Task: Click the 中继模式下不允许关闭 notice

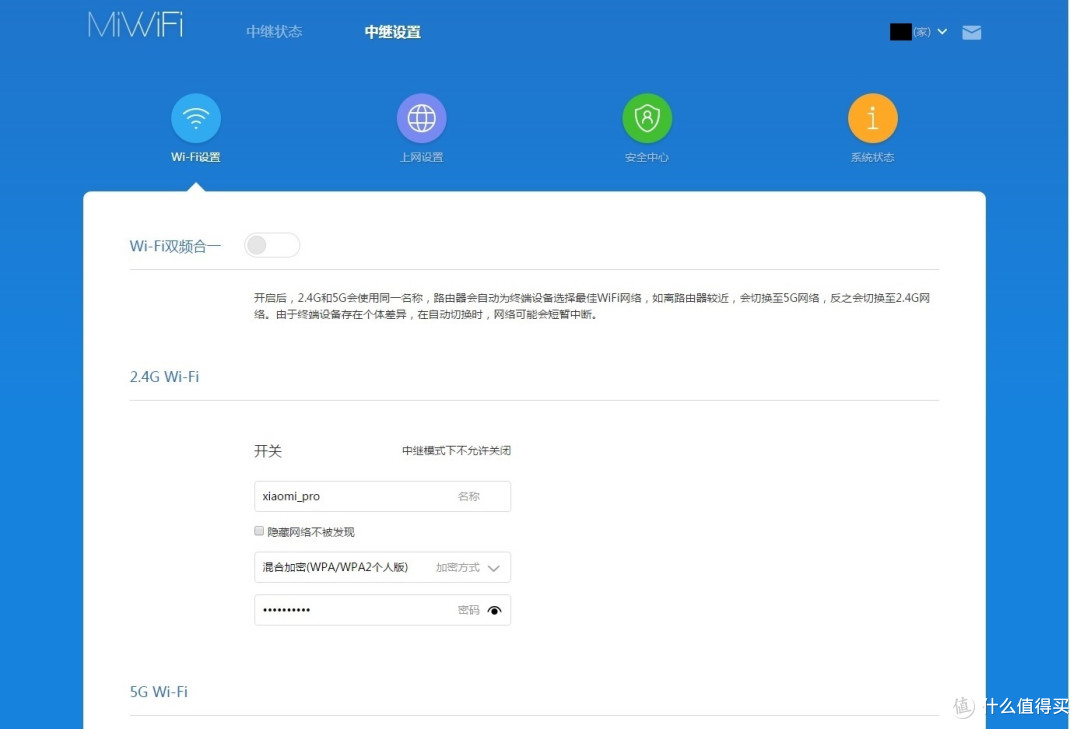Action: [457, 451]
